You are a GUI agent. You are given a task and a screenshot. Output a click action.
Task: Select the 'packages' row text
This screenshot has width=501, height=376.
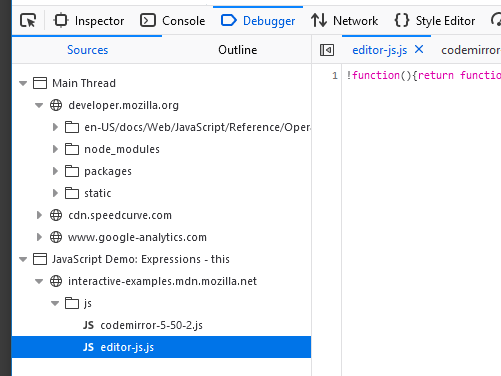[x=108, y=171]
